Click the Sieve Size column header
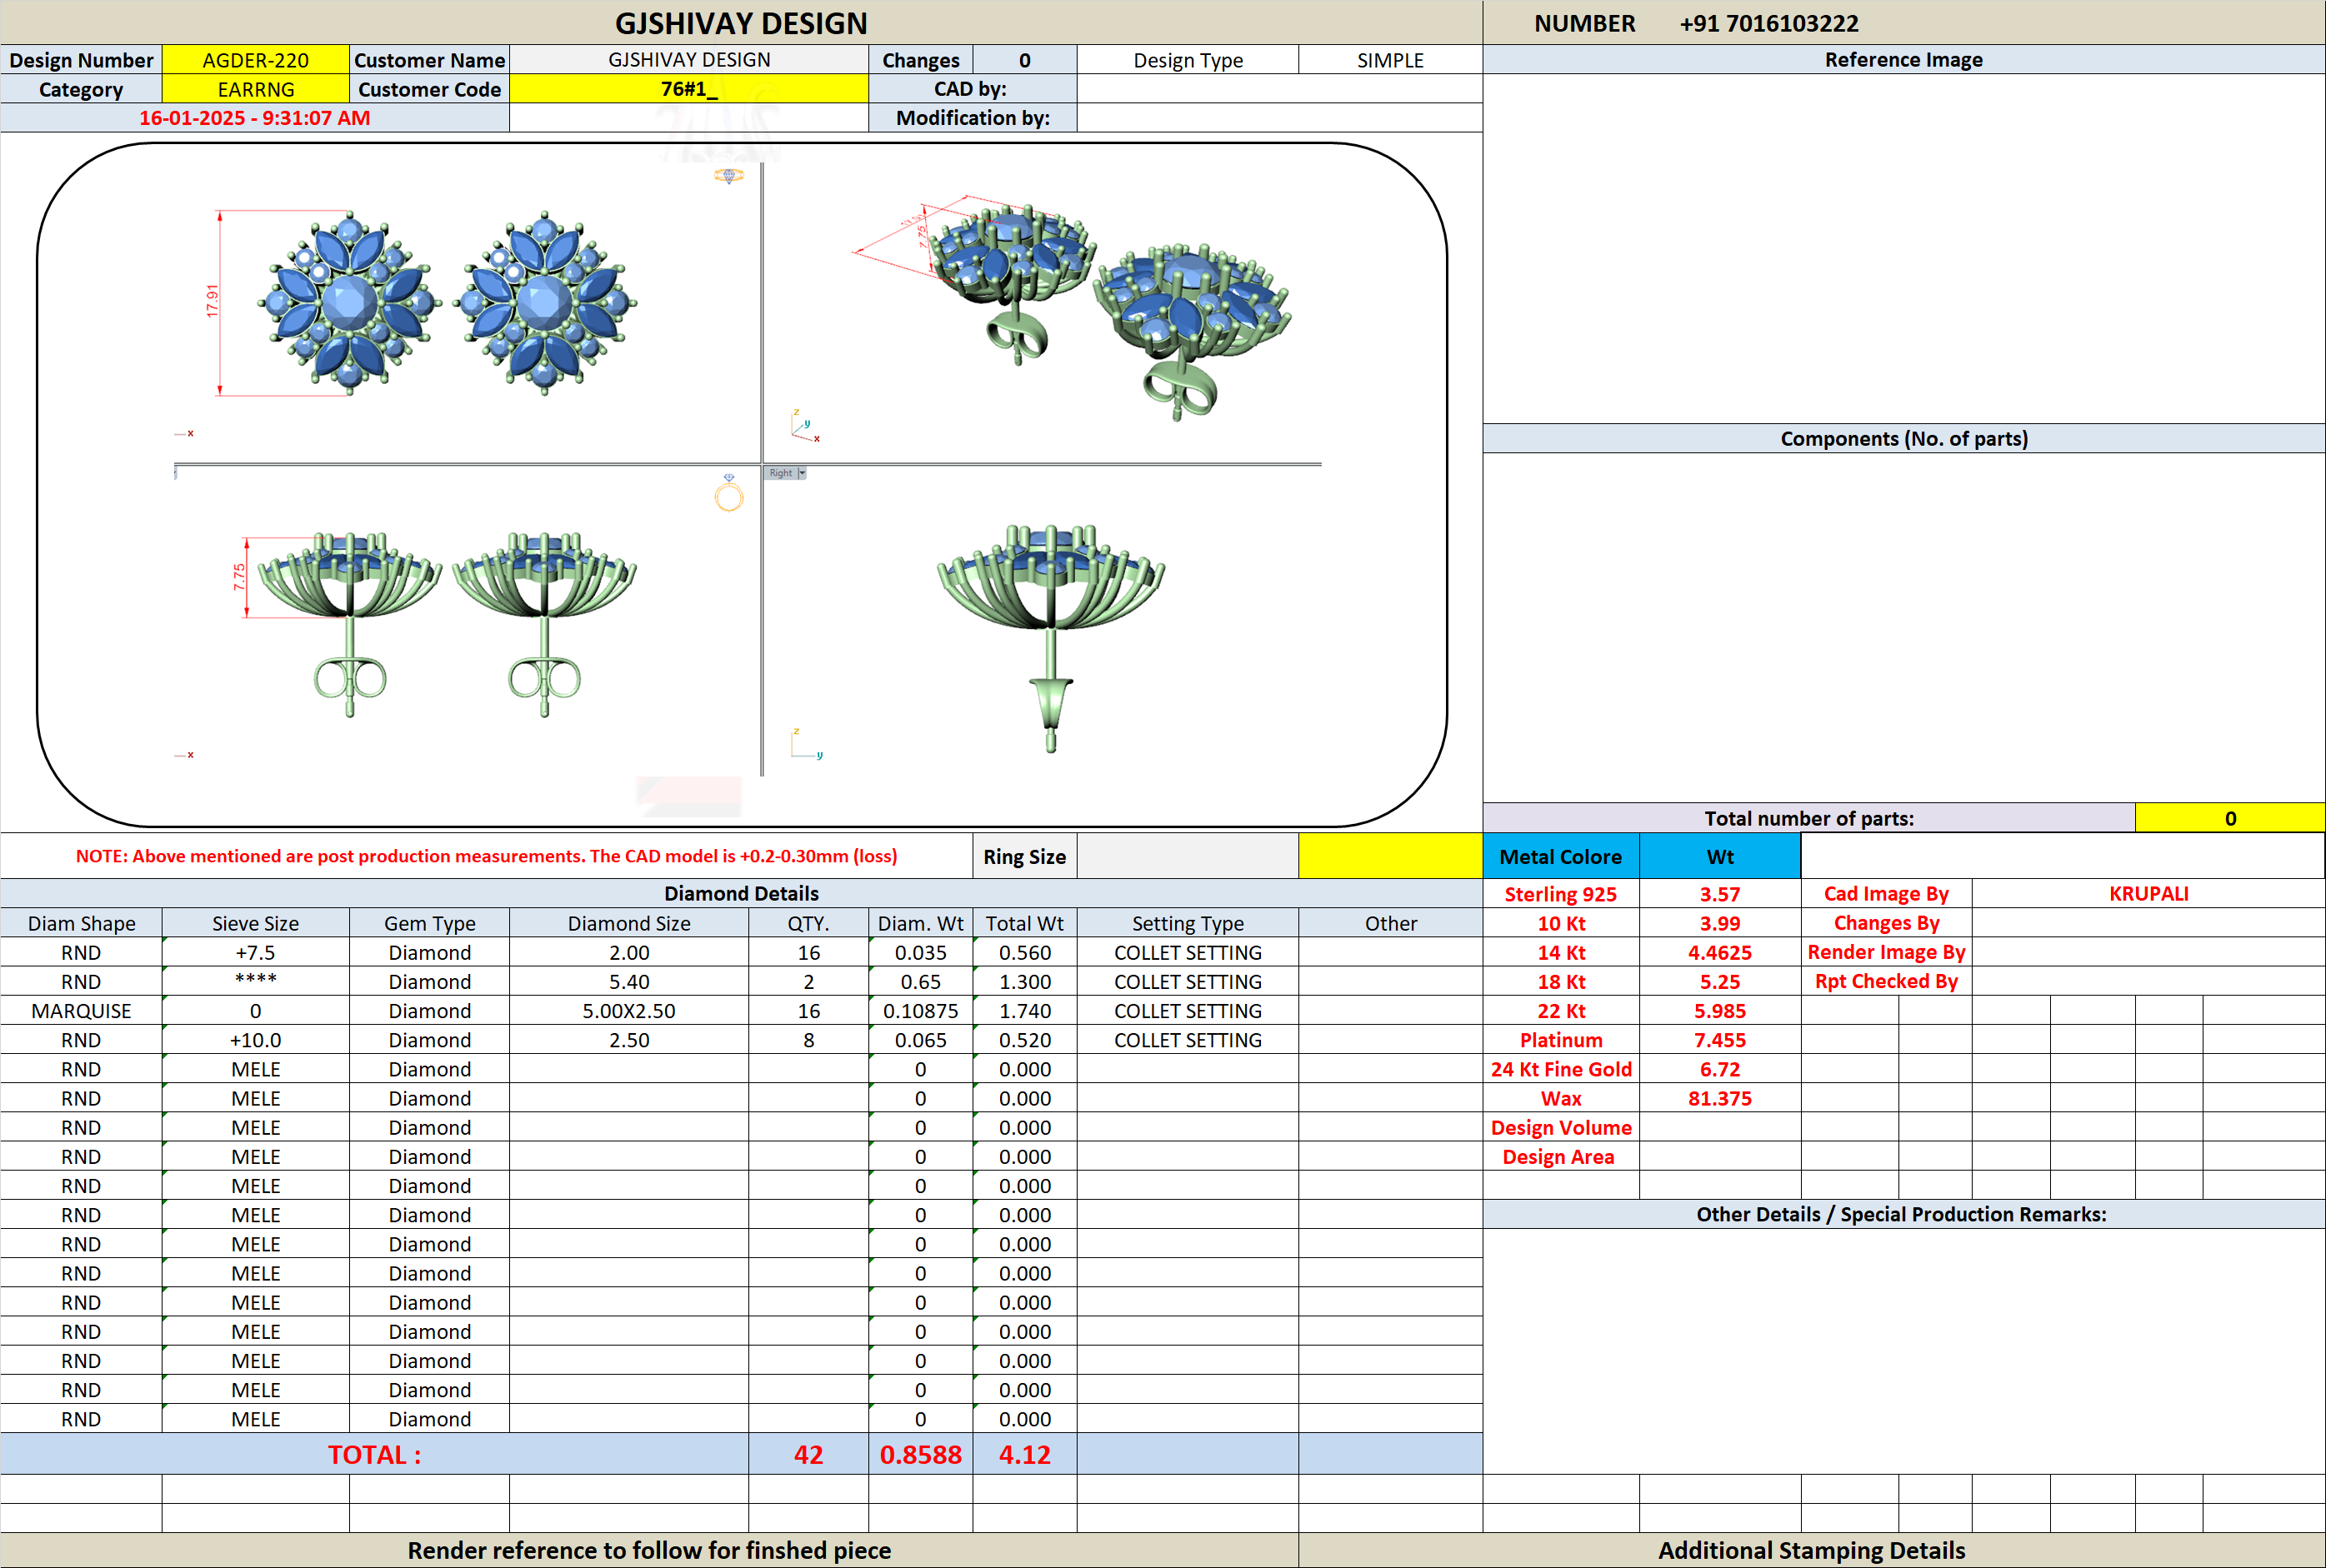This screenshot has height=1568, width=2326. (256, 923)
